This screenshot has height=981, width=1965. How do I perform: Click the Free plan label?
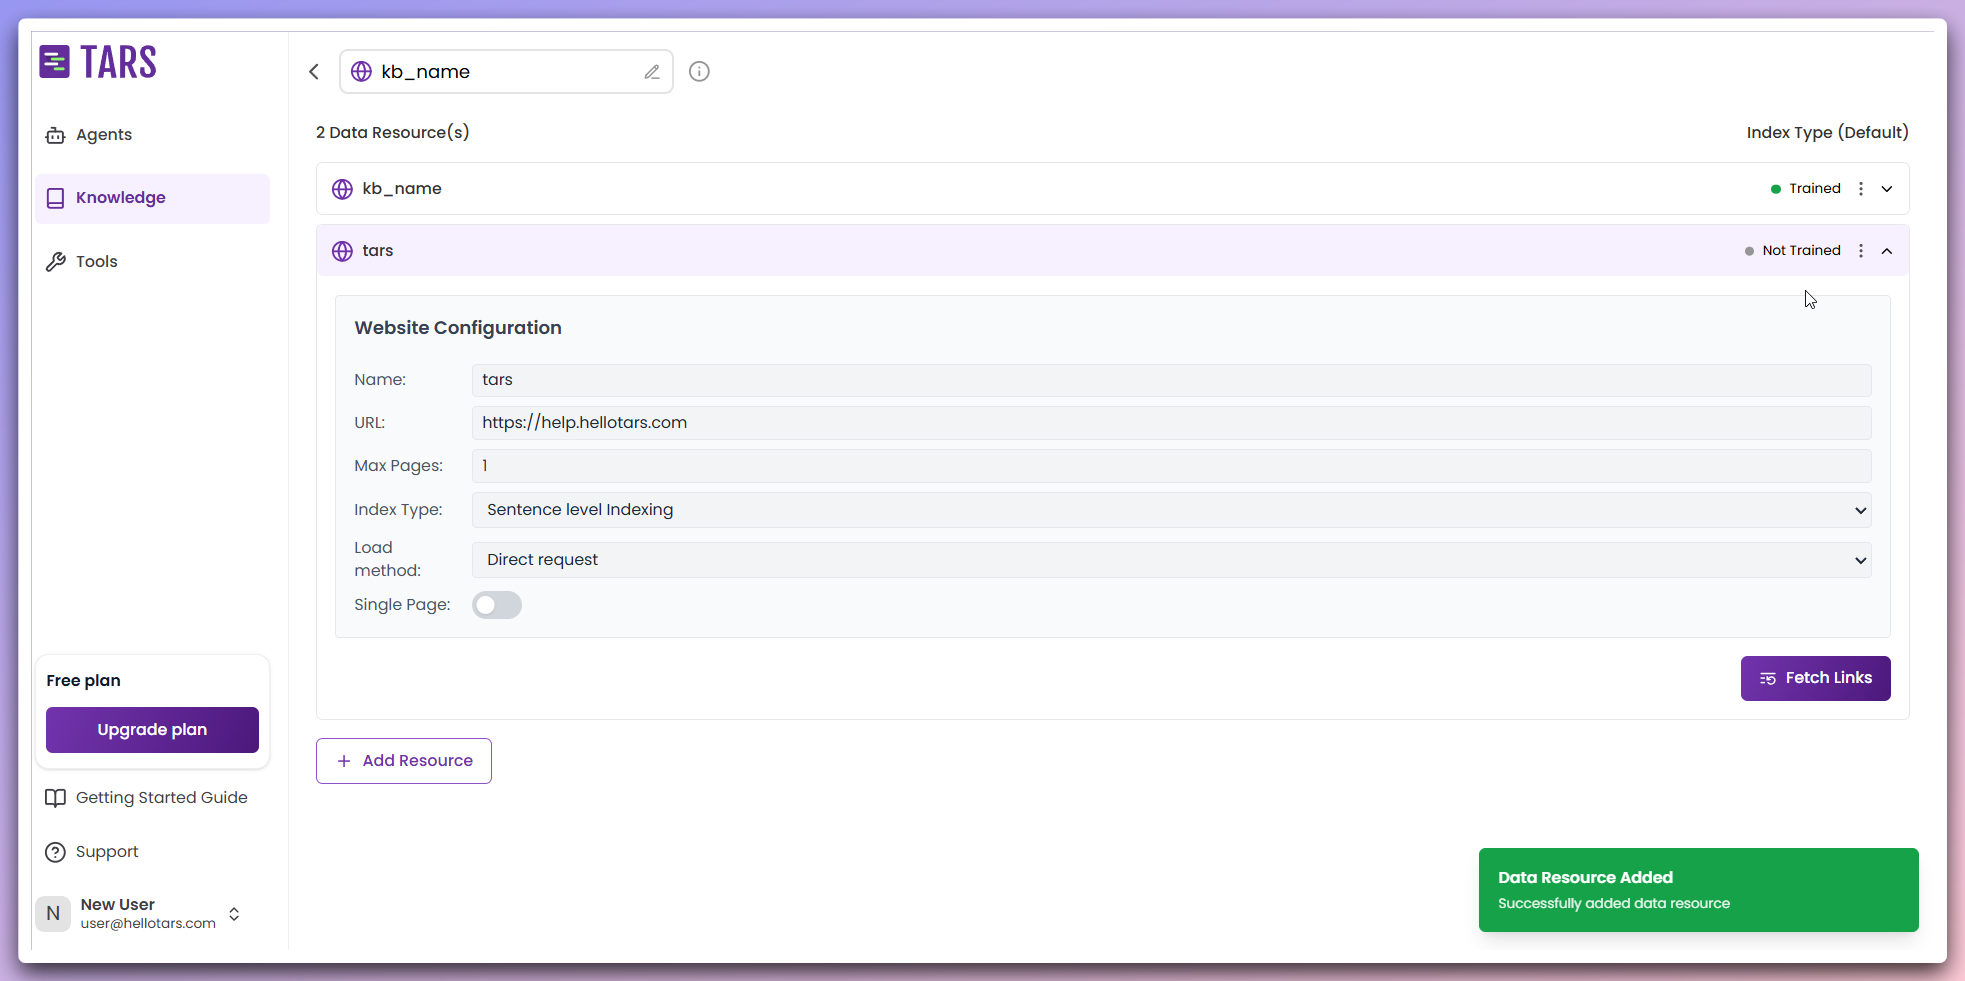[83, 681]
